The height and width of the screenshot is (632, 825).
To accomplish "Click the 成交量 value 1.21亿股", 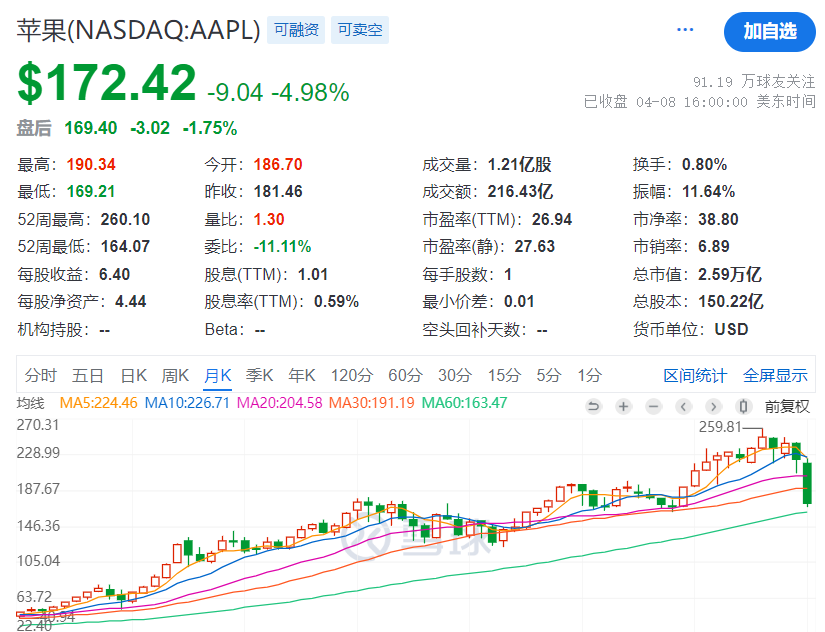I will pos(519,165).
